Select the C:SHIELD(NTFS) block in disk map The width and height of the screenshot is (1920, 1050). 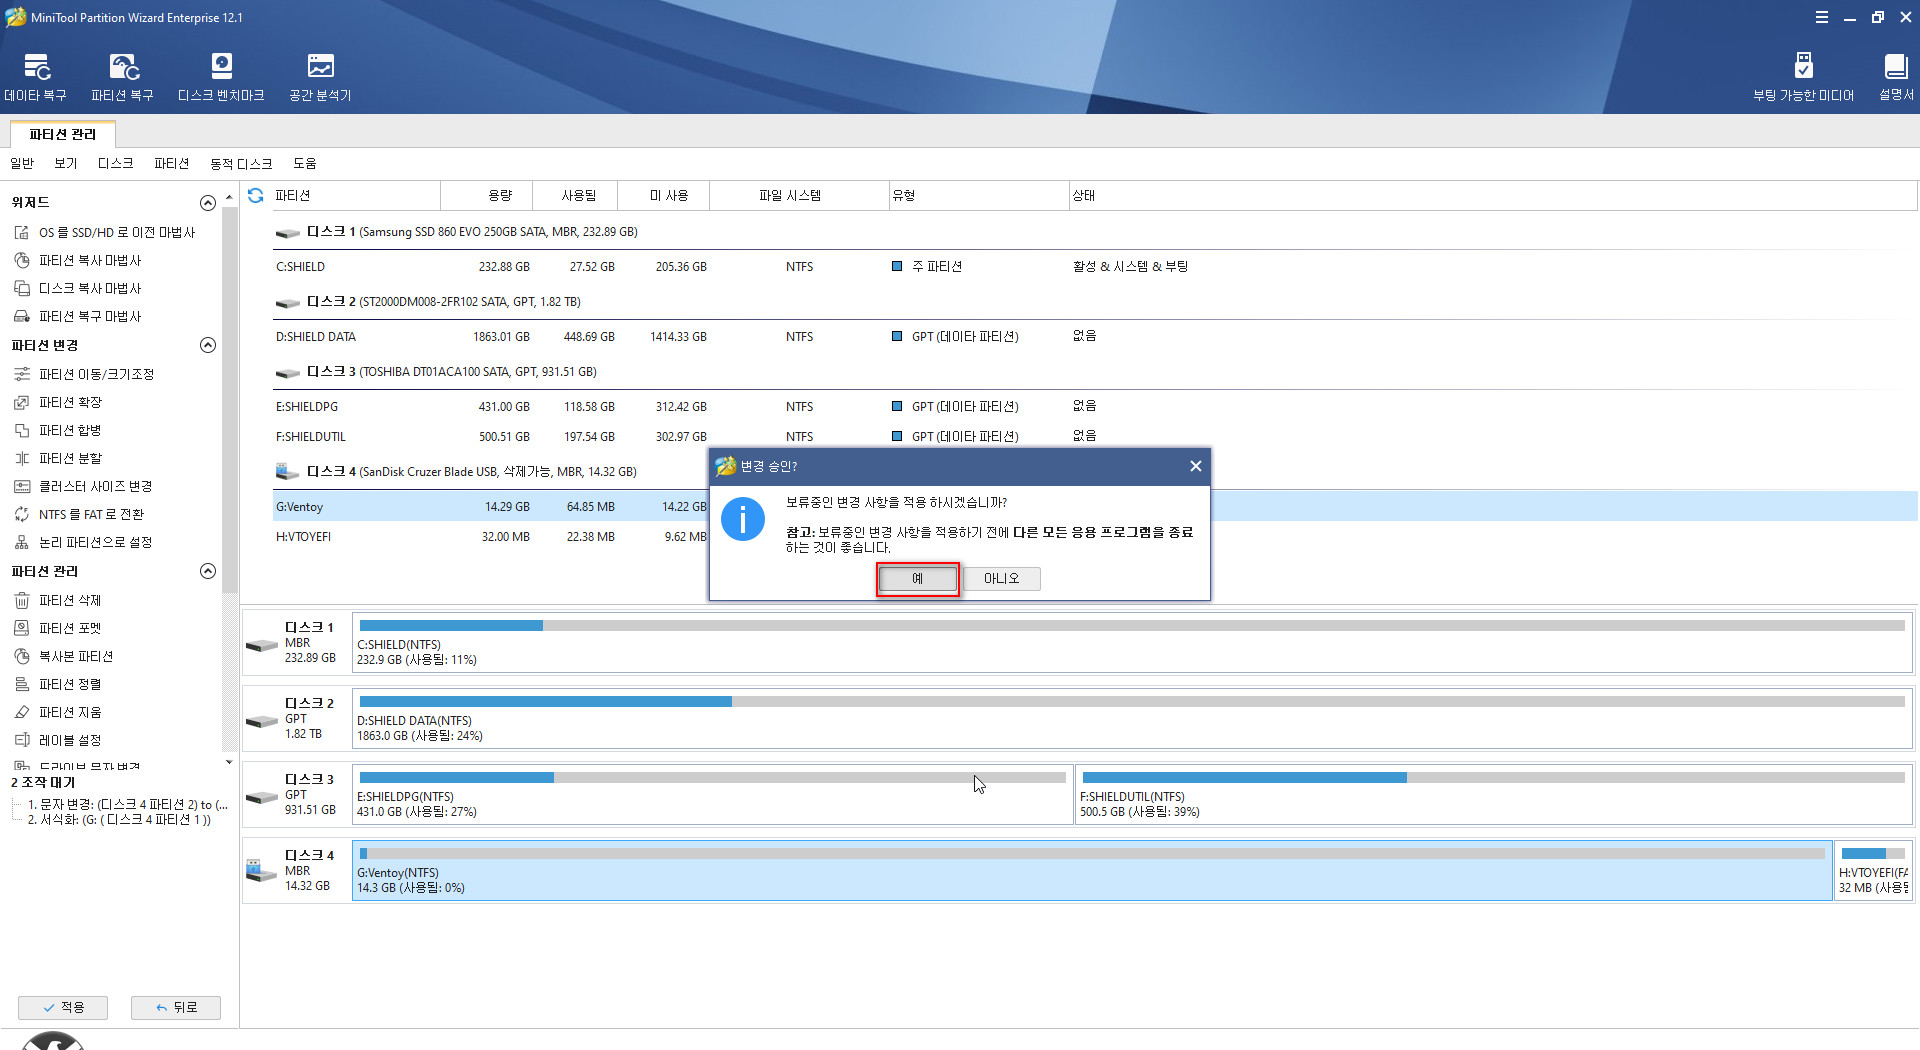point(1132,643)
